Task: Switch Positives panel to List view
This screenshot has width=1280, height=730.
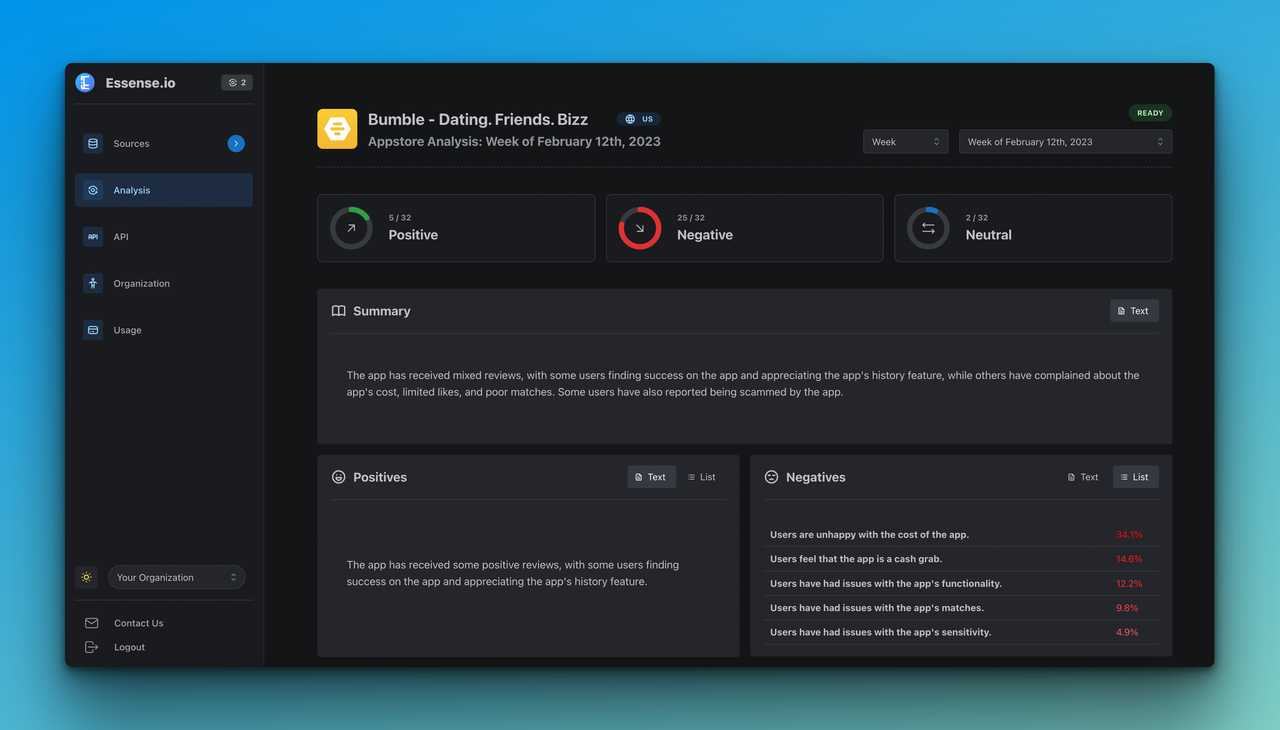Action: coord(702,477)
